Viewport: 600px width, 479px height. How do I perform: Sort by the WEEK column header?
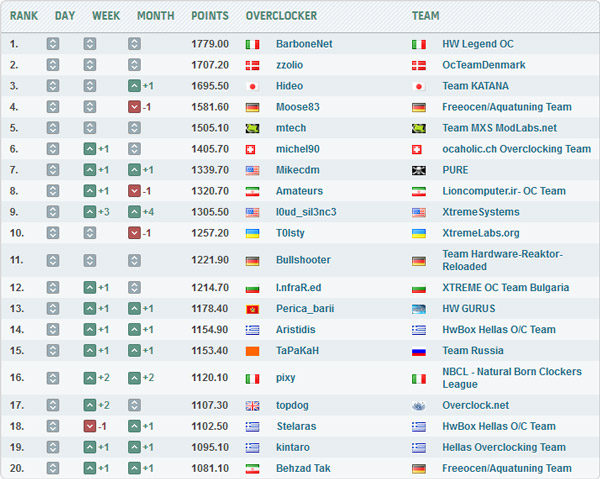(x=106, y=16)
